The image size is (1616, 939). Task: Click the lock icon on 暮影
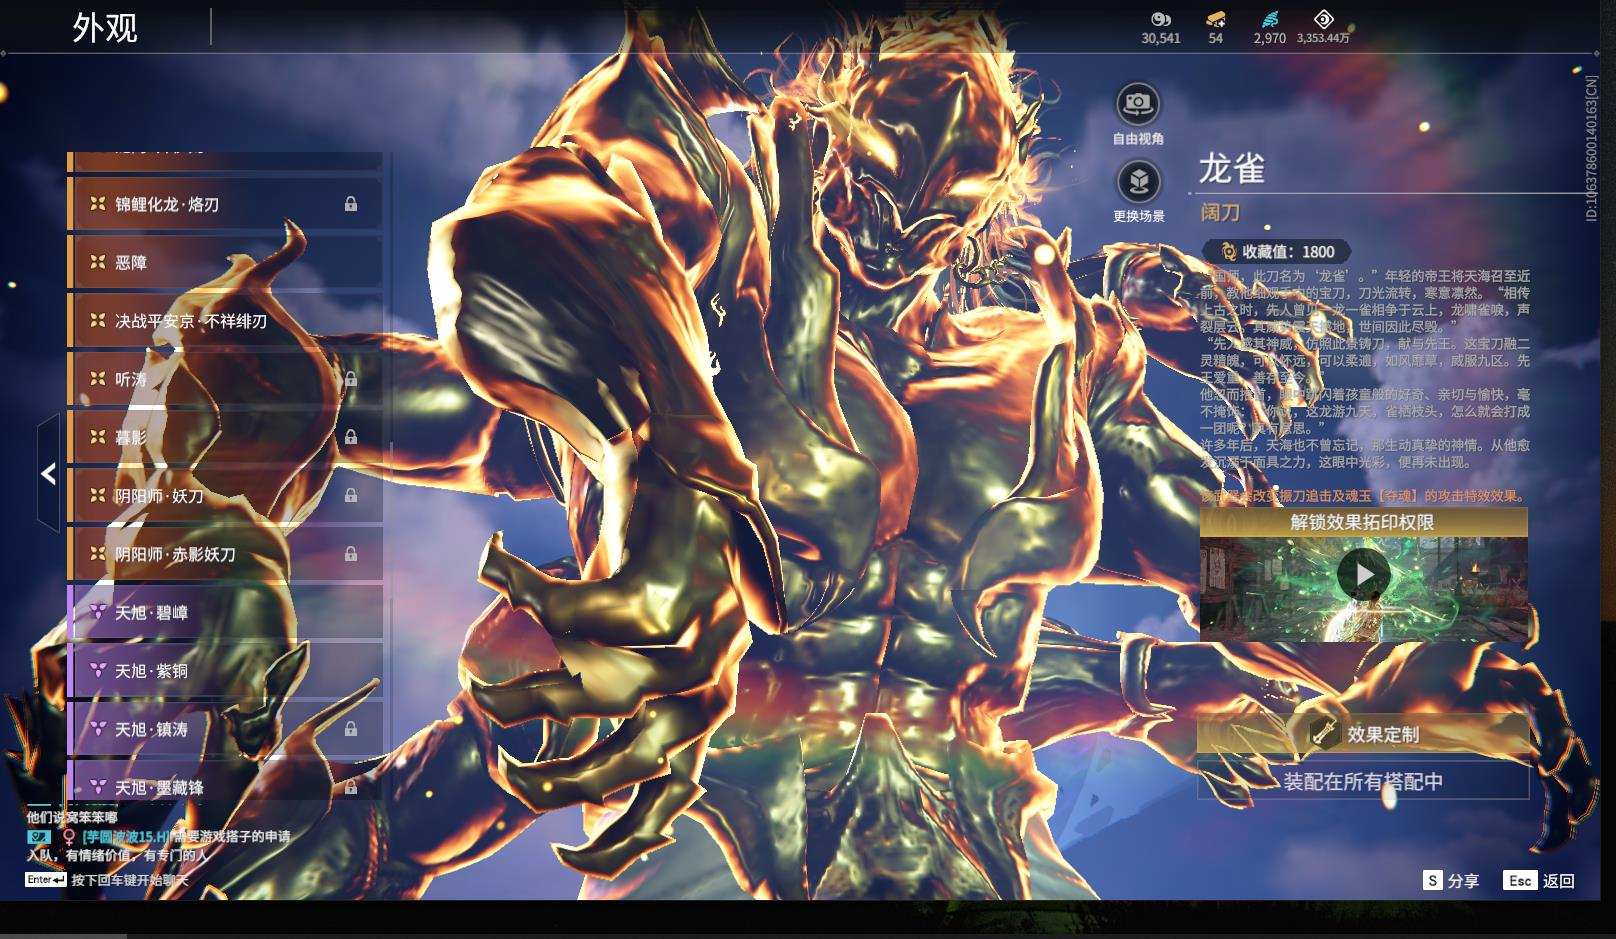pyautogui.click(x=351, y=437)
